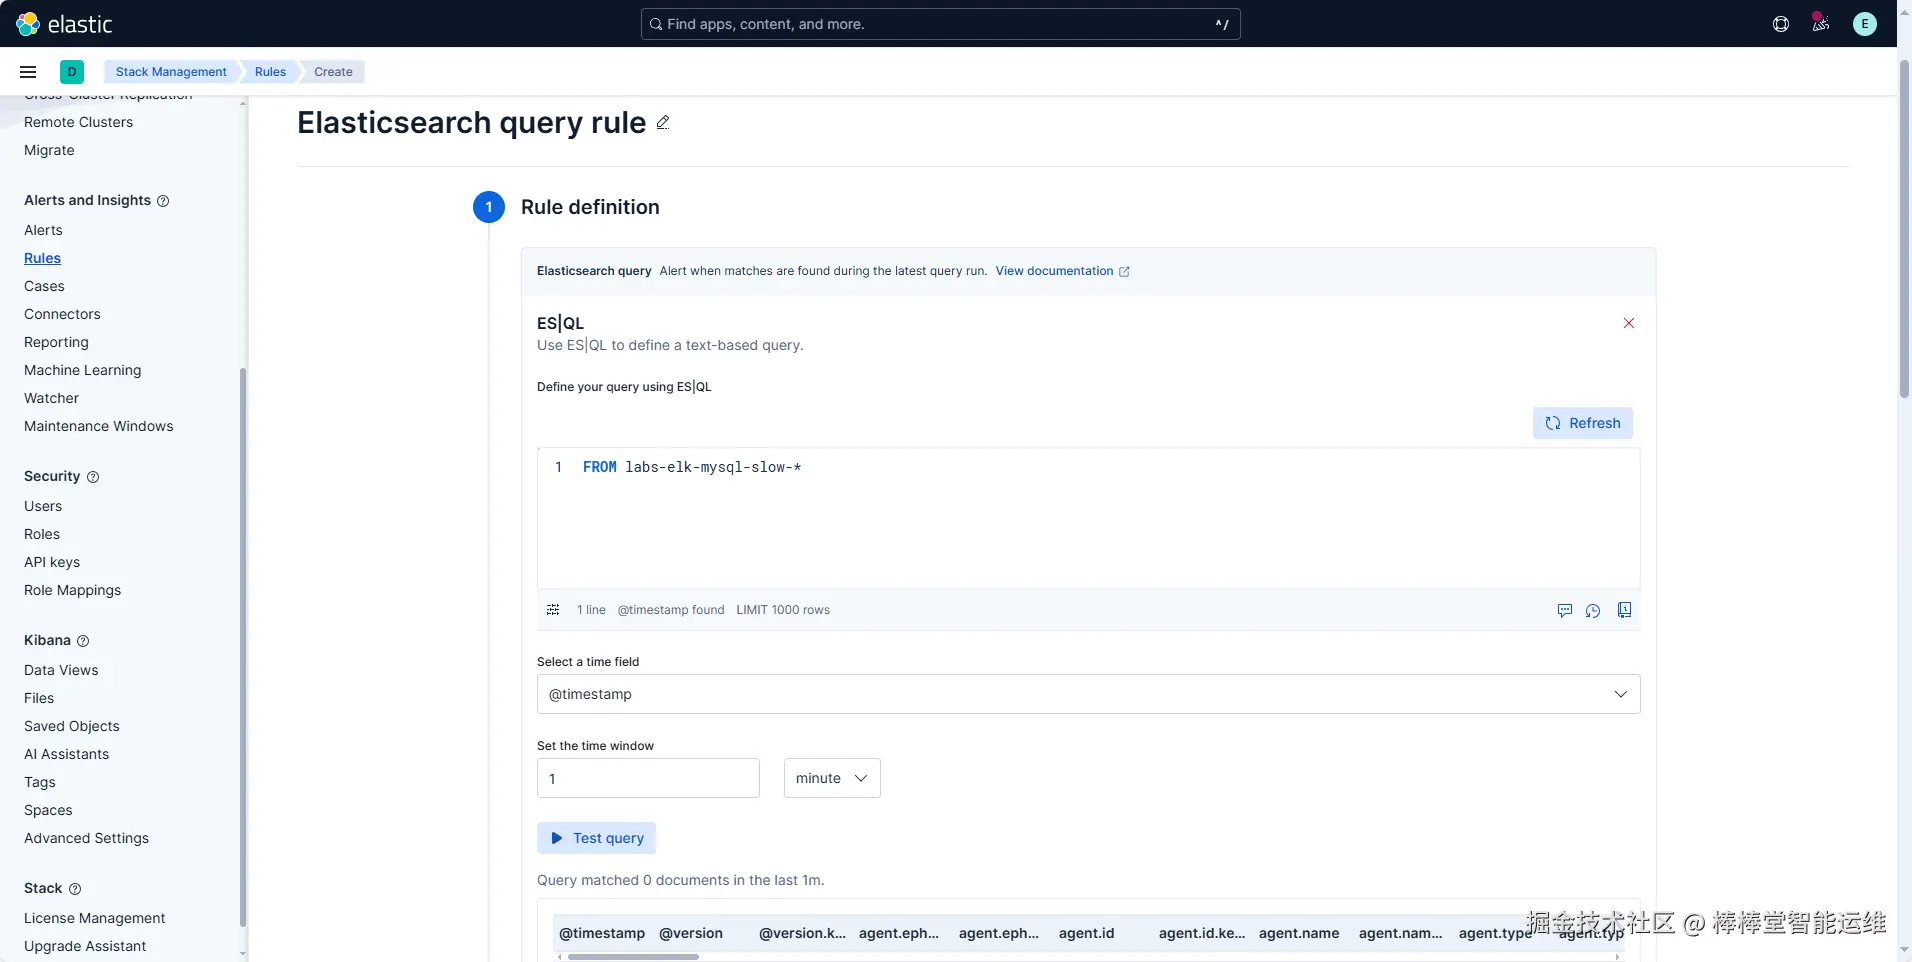The height and width of the screenshot is (962, 1912).
Task: Open the time field dropdown @timestamp
Action: (x=1088, y=694)
